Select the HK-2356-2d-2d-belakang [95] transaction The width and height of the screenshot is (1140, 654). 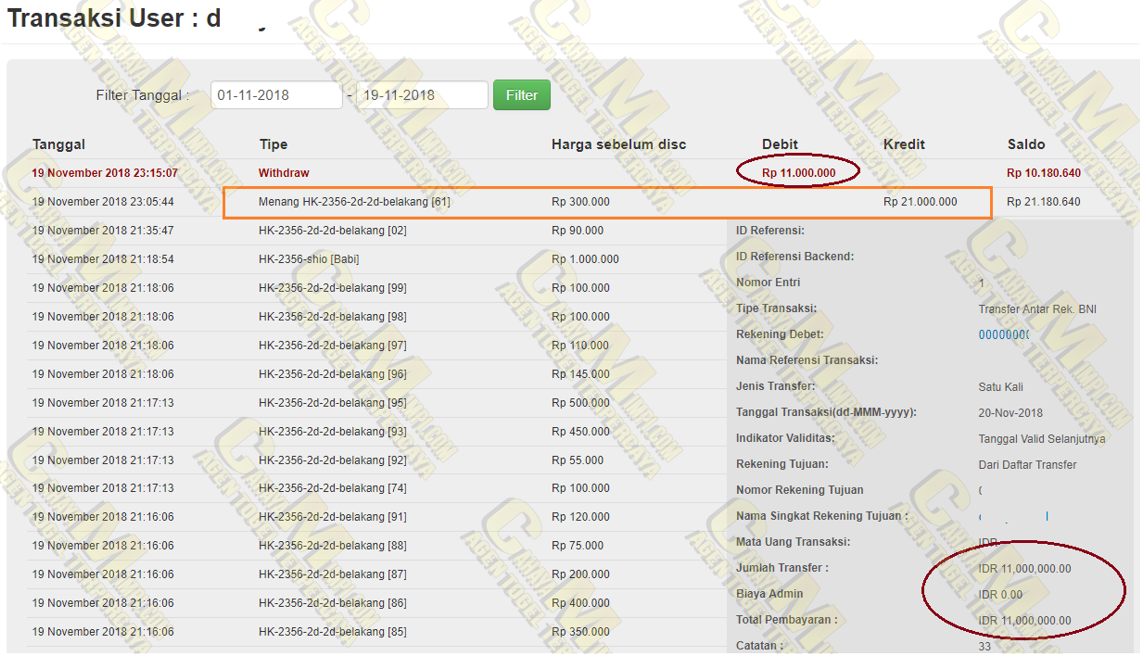tap(332, 403)
